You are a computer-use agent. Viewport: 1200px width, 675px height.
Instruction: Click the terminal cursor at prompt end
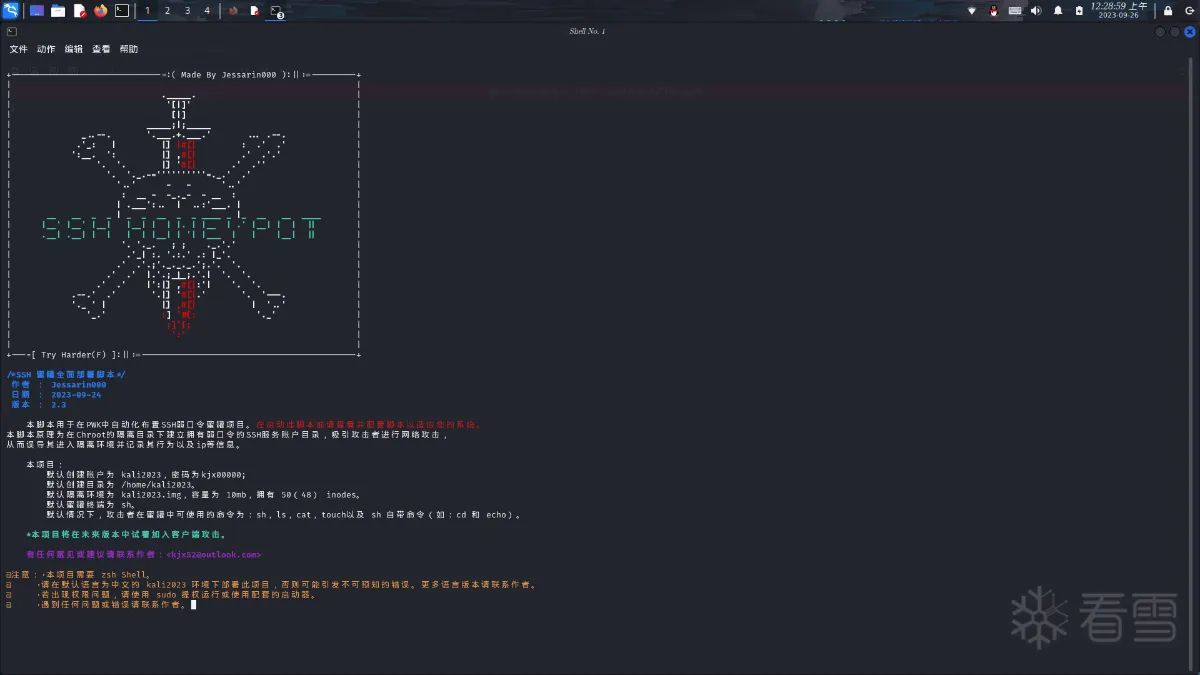(x=193, y=604)
